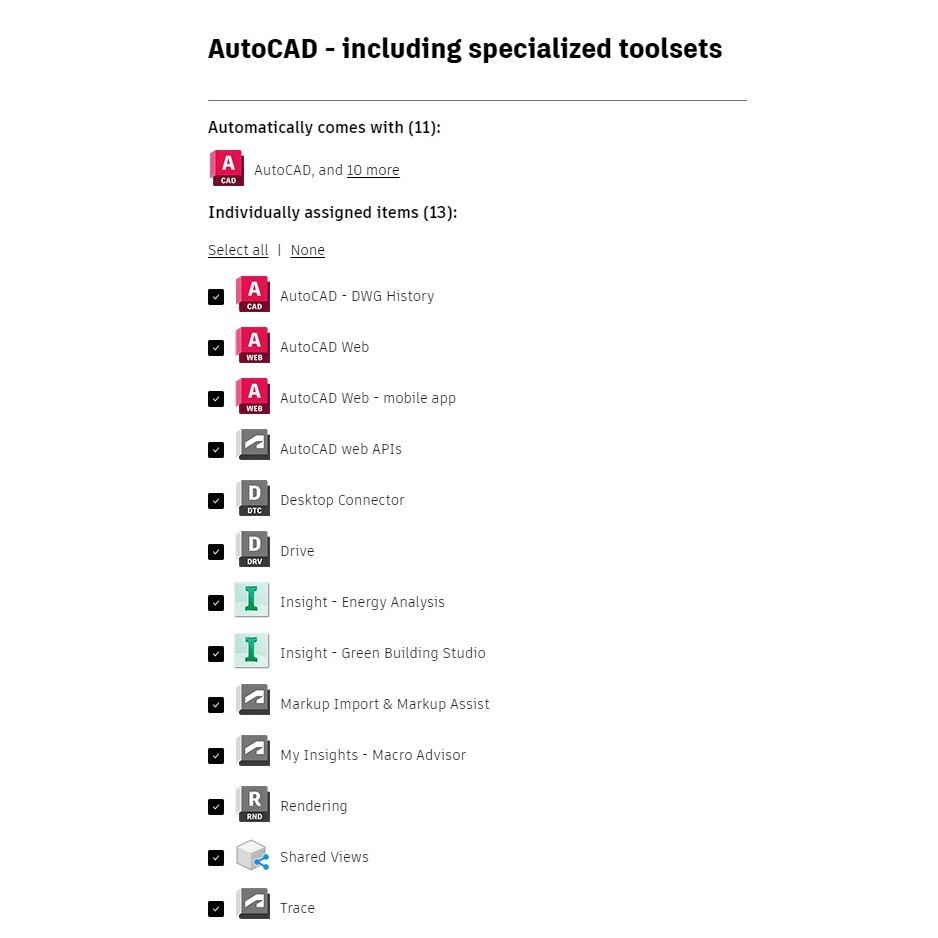Deselect the My Insights - Macro Advisor checkbox

point(216,756)
